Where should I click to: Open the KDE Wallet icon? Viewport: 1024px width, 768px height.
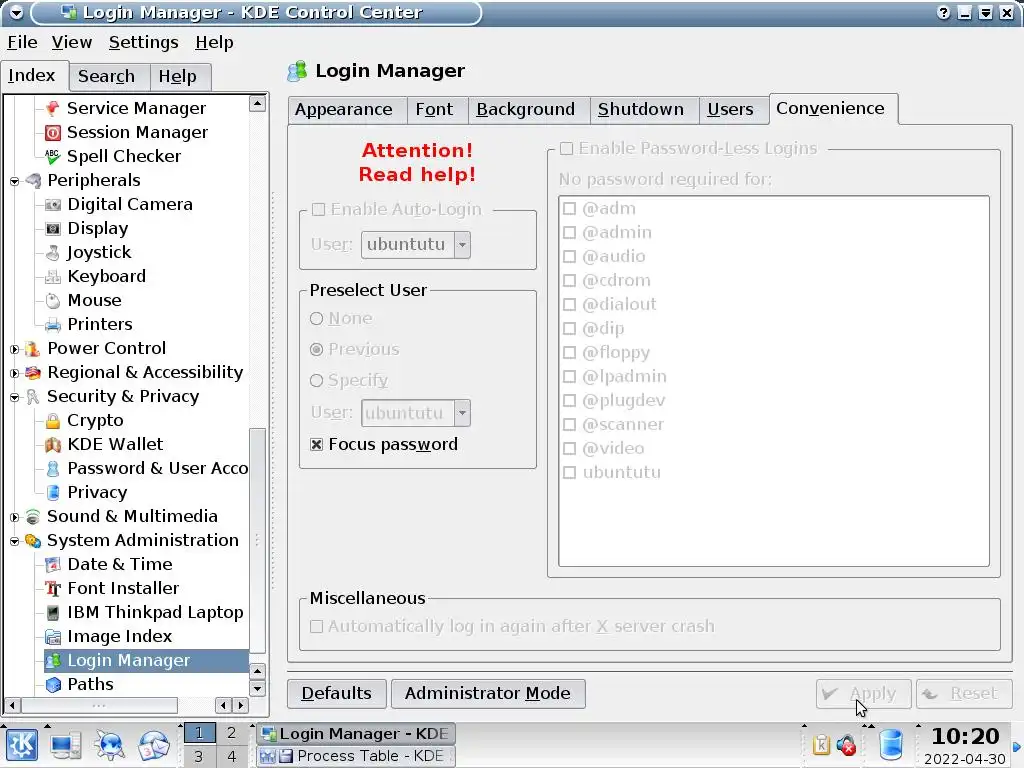click(52, 445)
